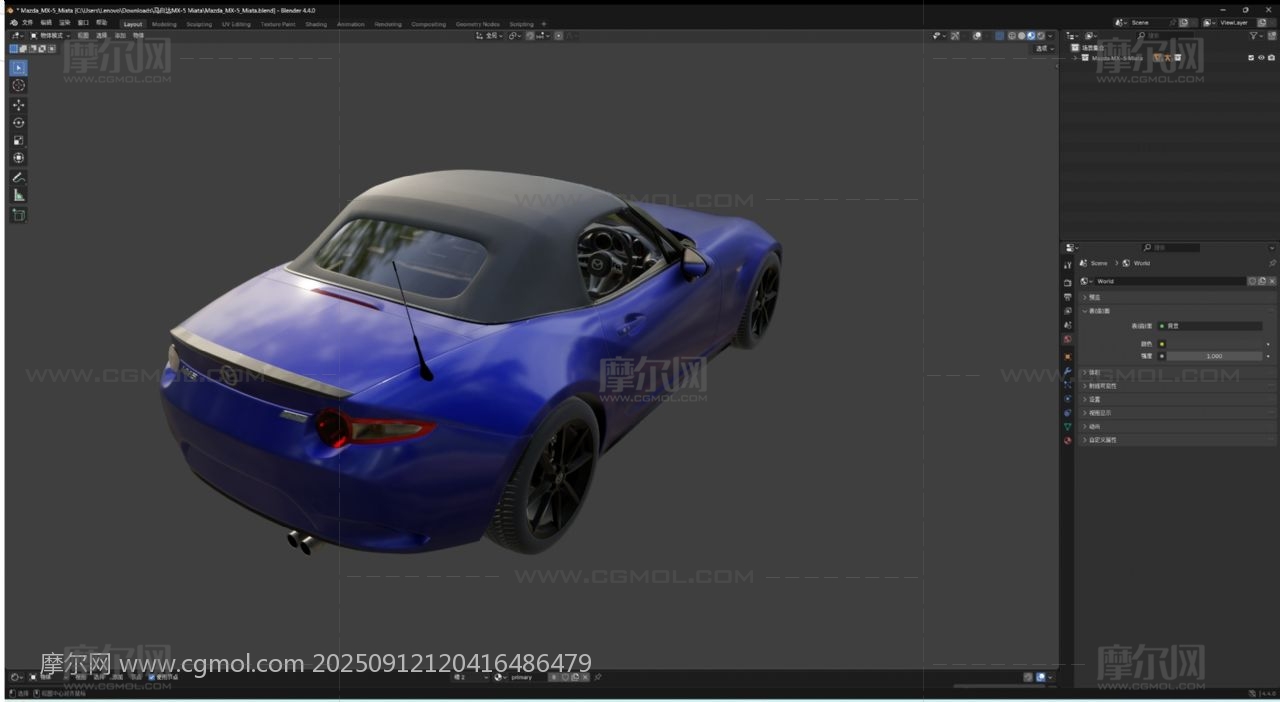This screenshot has width=1280, height=702.
Task: Open the transform orientation dropdown
Action: 490,35
